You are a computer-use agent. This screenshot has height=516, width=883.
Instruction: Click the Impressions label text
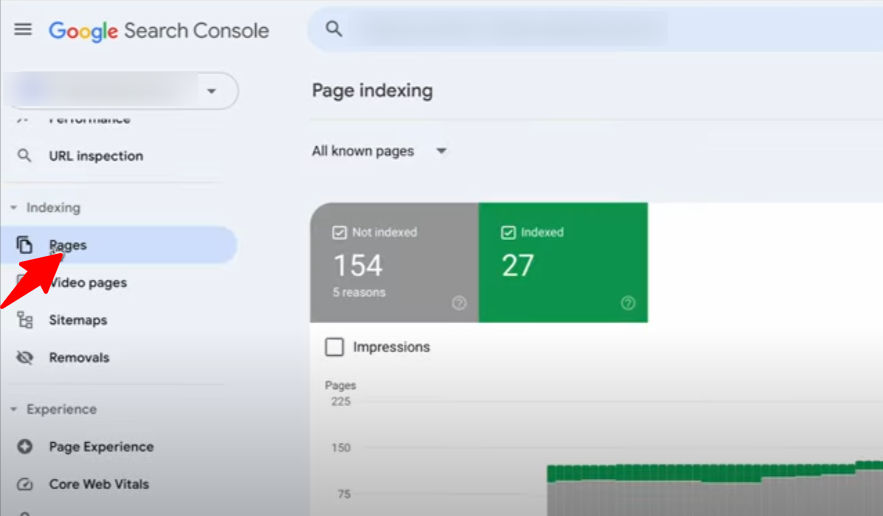391,347
